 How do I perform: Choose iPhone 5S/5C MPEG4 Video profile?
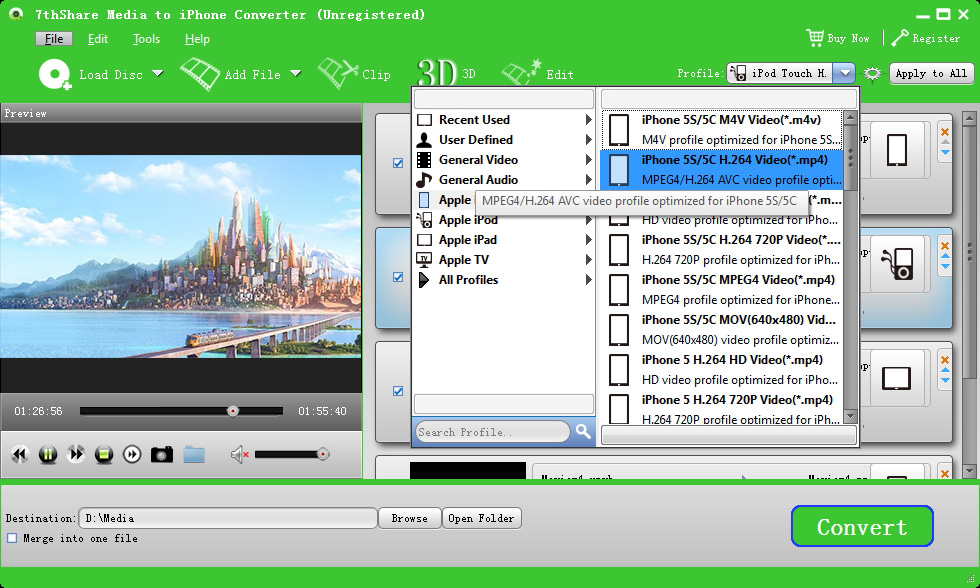722,289
